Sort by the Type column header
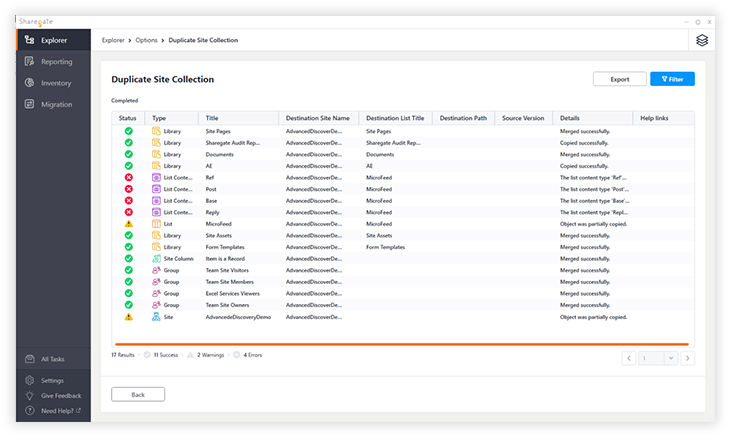Screen dimensions: 730x437 tap(172, 118)
